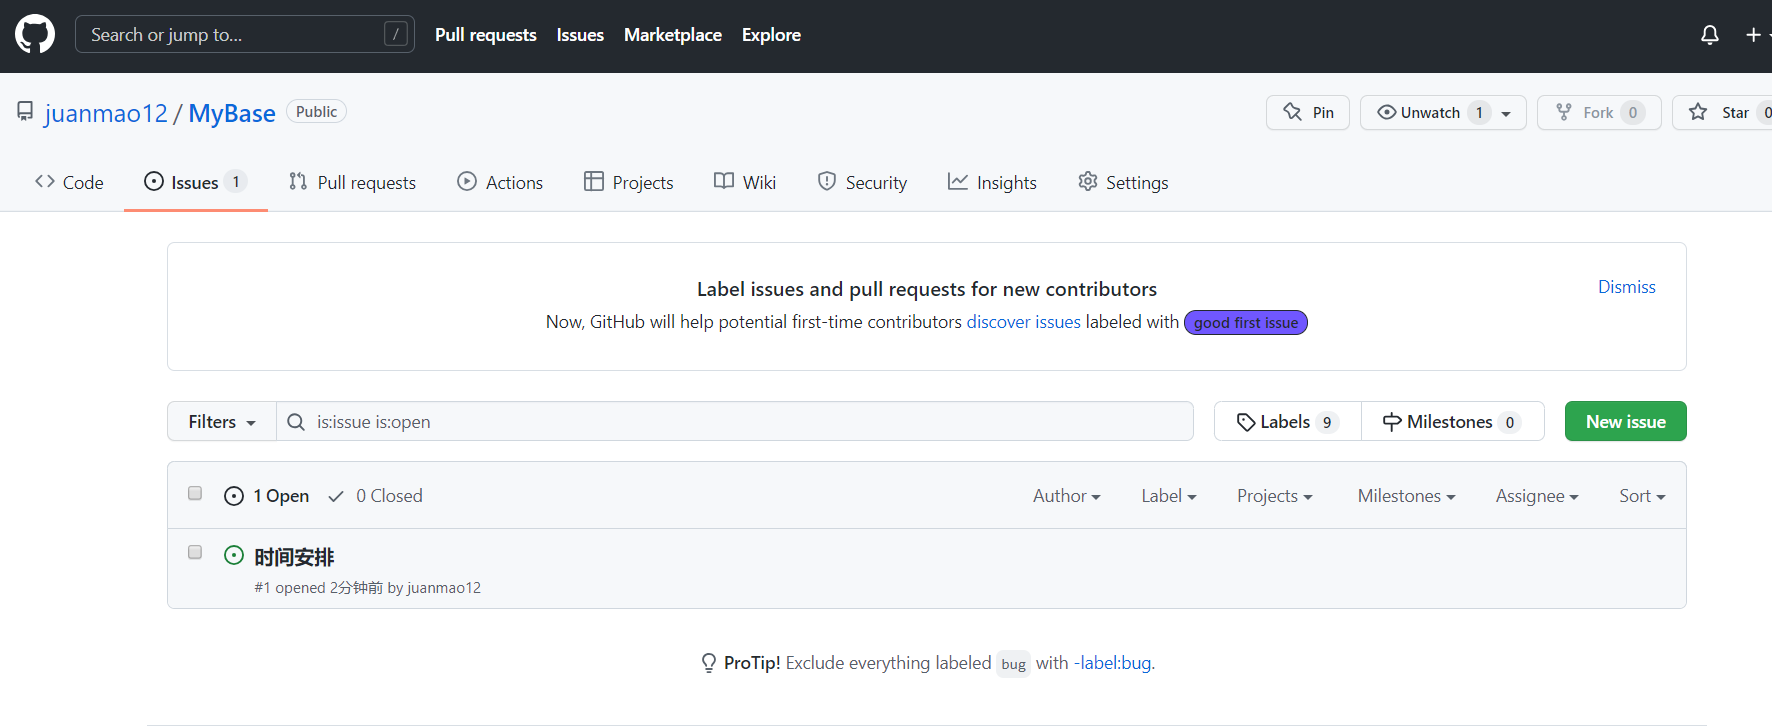
Task: Fork the MyBase repository
Action: [1598, 113]
